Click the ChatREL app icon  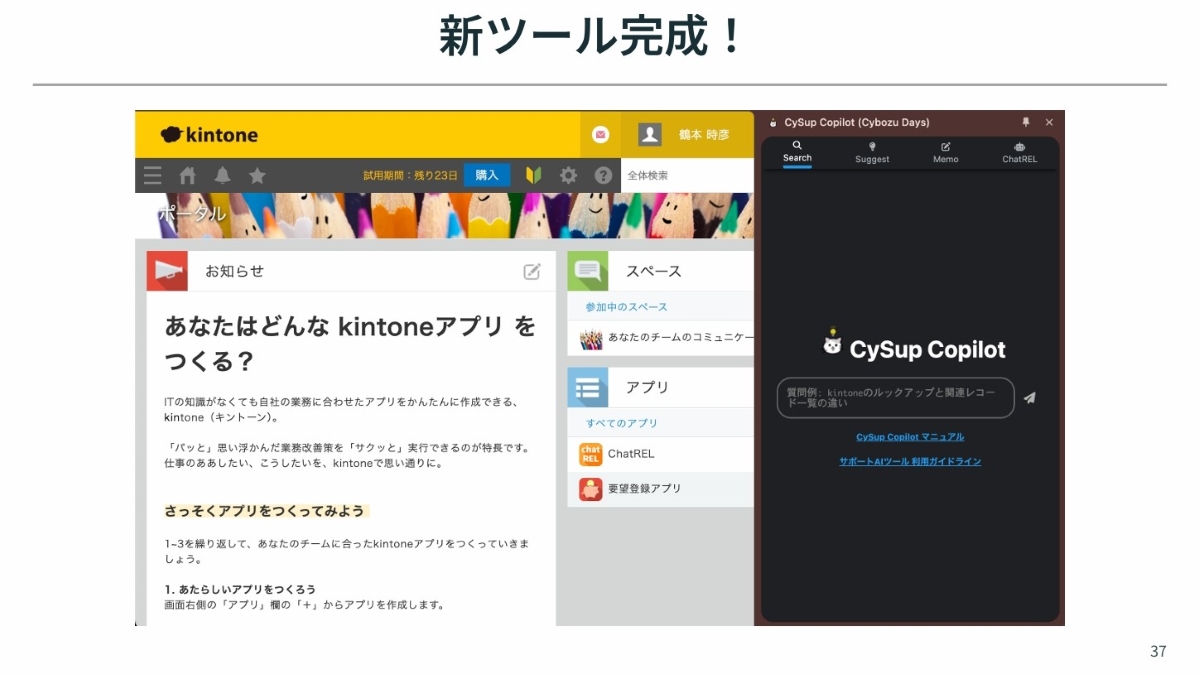click(x=590, y=454)
